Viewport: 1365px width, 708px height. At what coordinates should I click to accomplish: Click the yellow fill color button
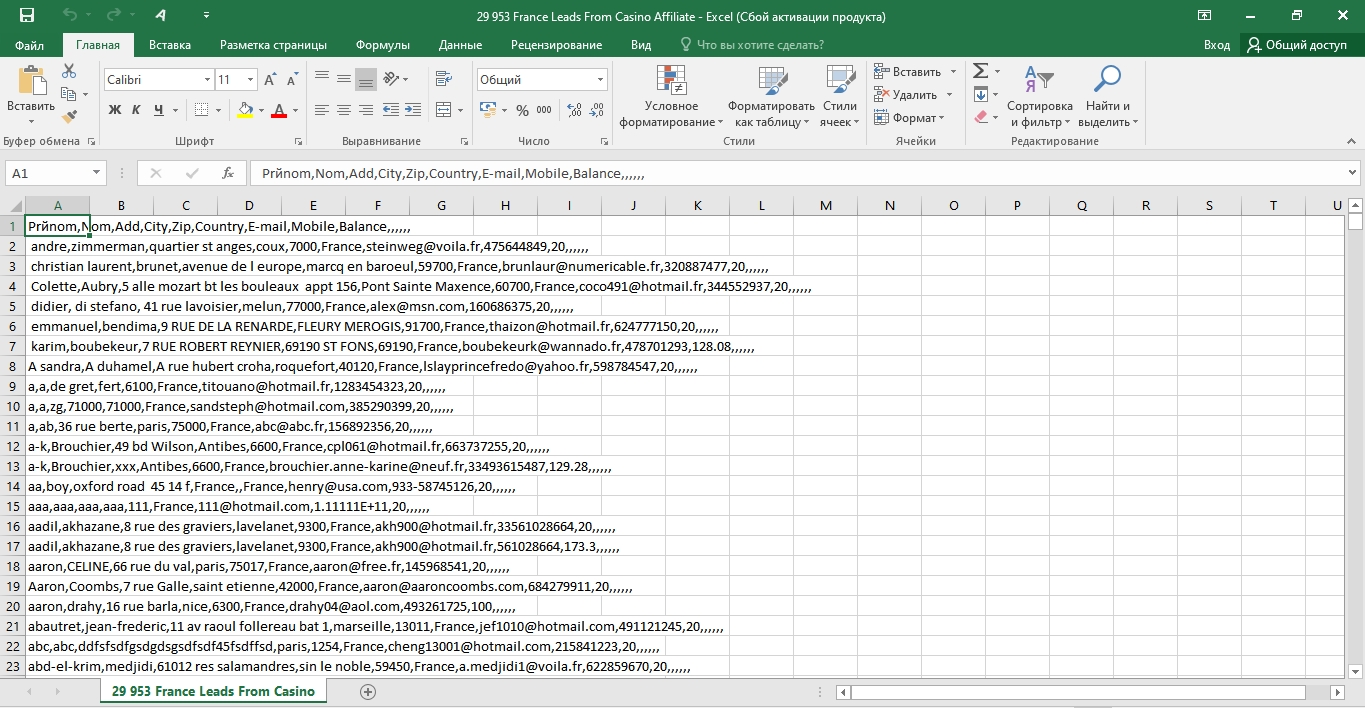click(245, 110)
